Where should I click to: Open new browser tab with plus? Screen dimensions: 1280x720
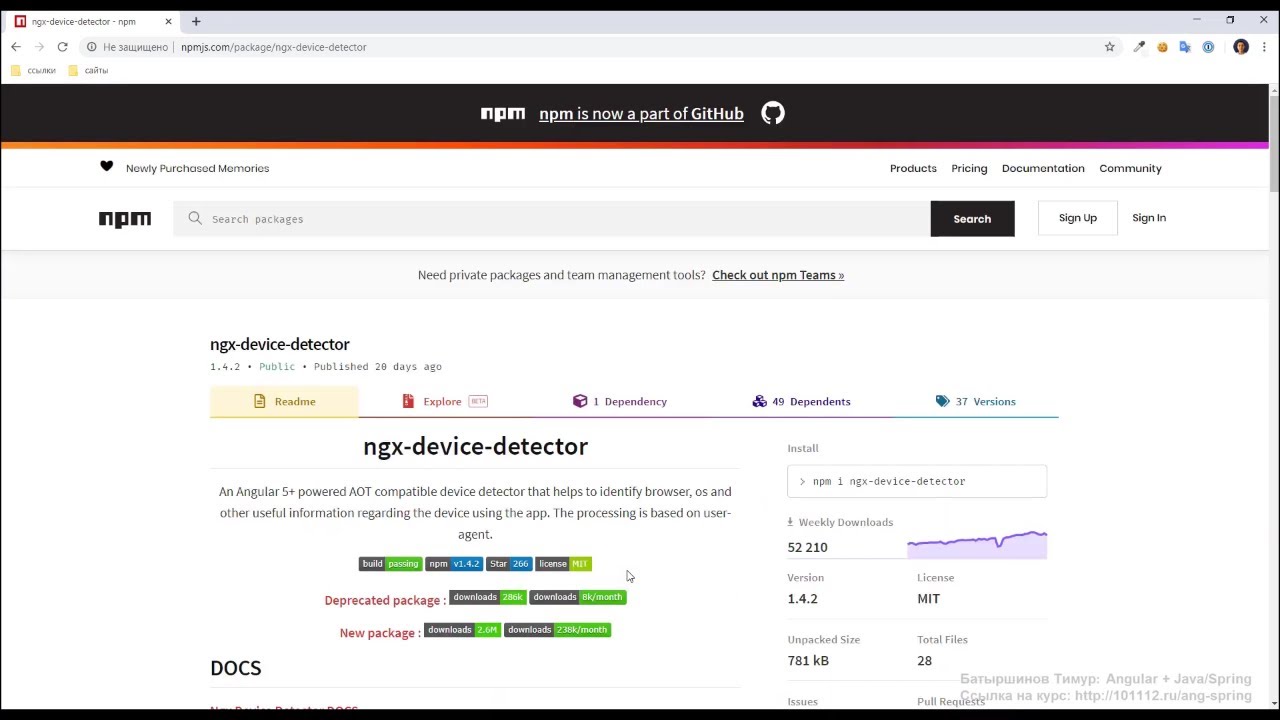[196, 21]
